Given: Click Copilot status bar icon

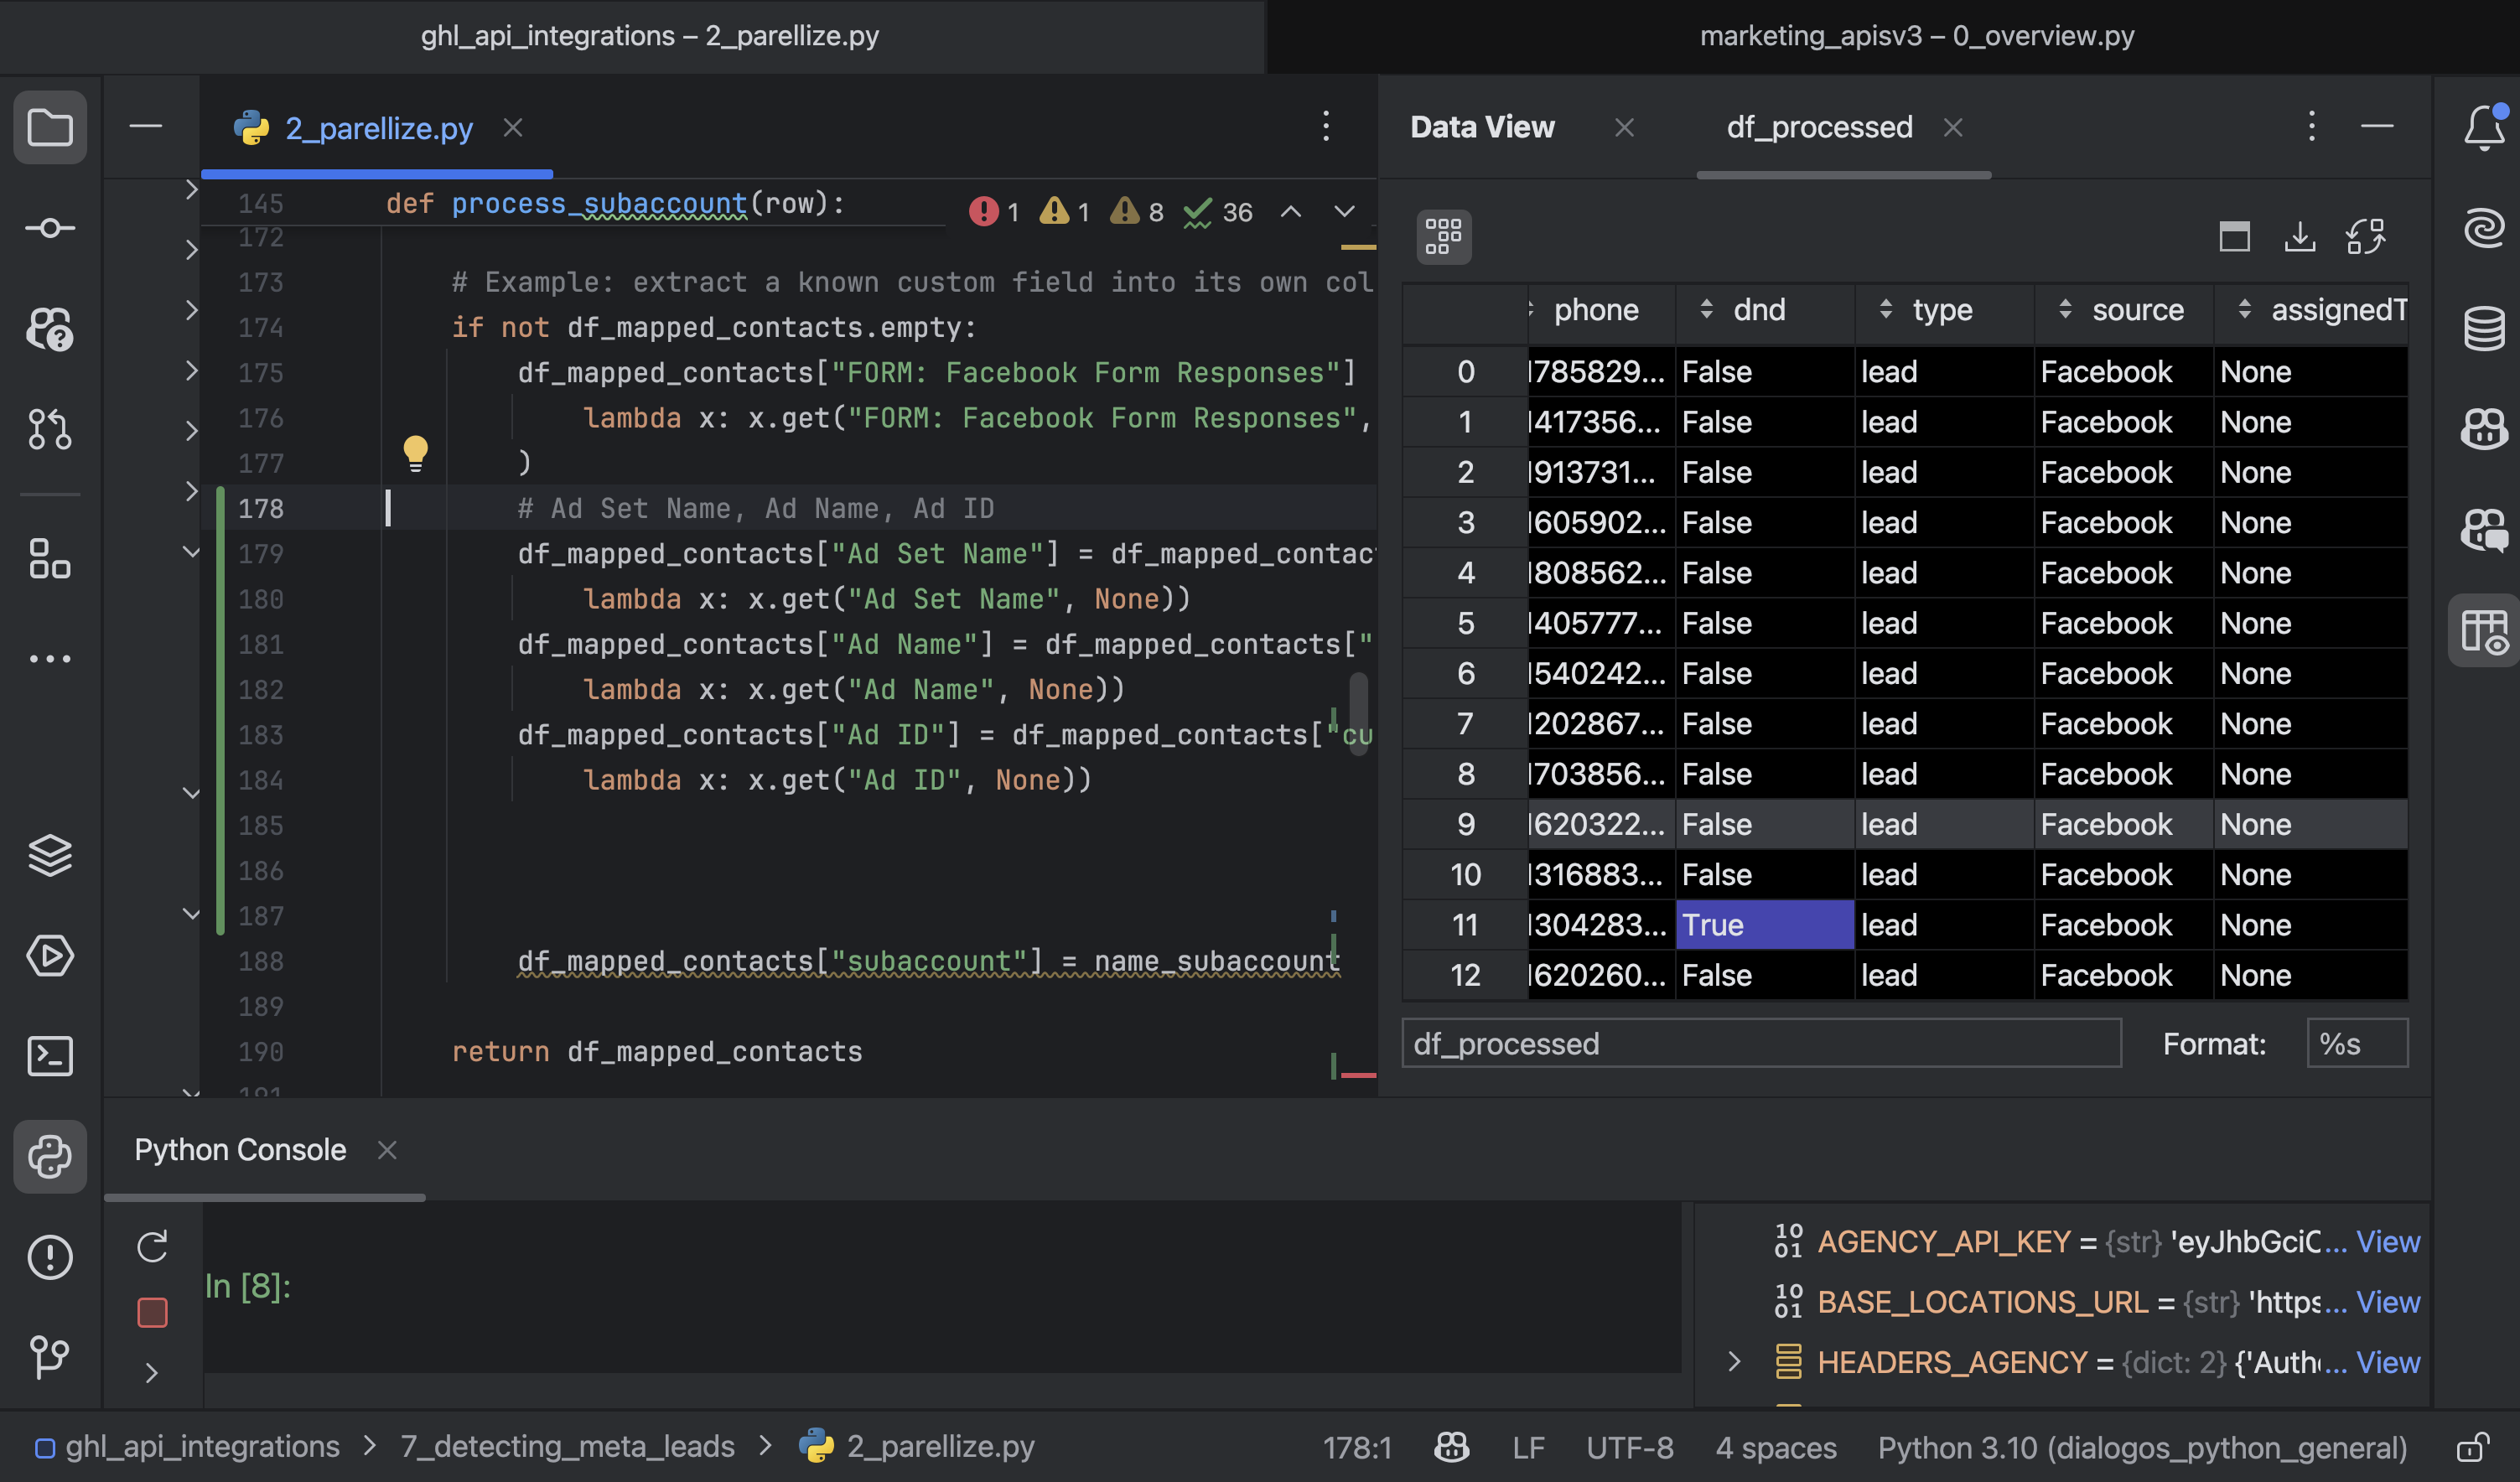Looking at the screenshot, I should 1450,1447.
